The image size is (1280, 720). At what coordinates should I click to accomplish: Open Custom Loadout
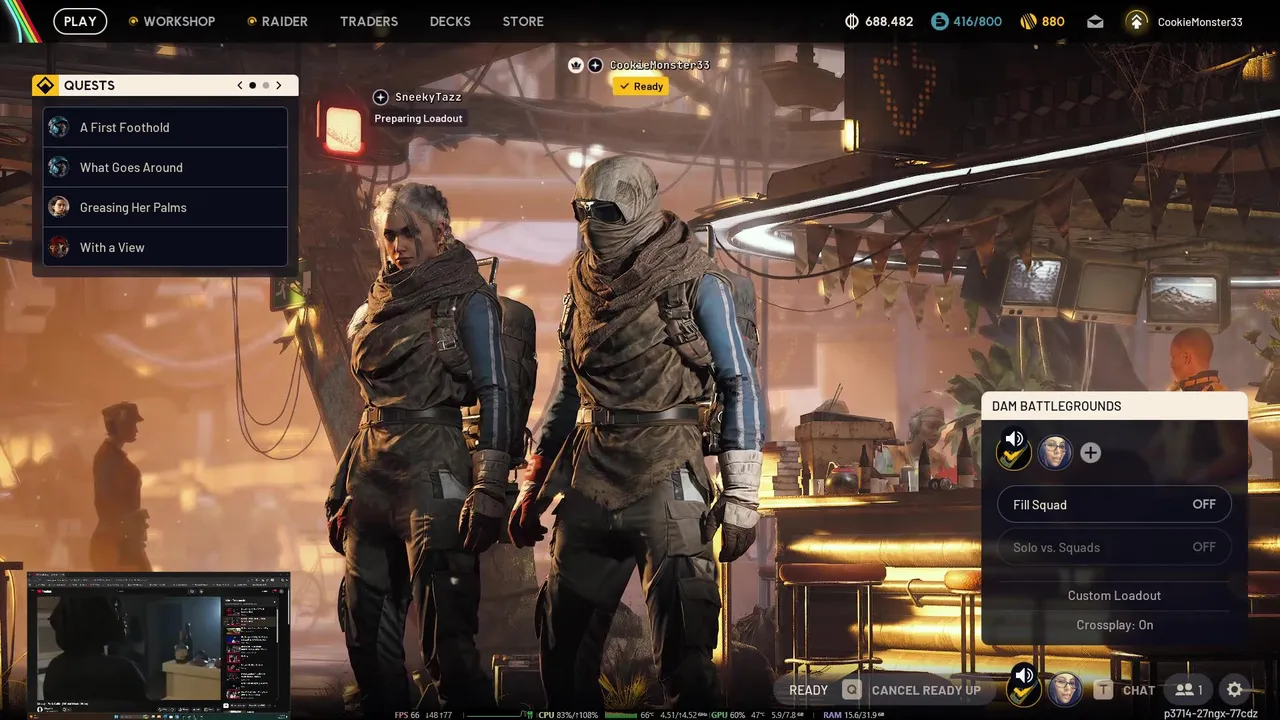click(x=1114, y=595)
